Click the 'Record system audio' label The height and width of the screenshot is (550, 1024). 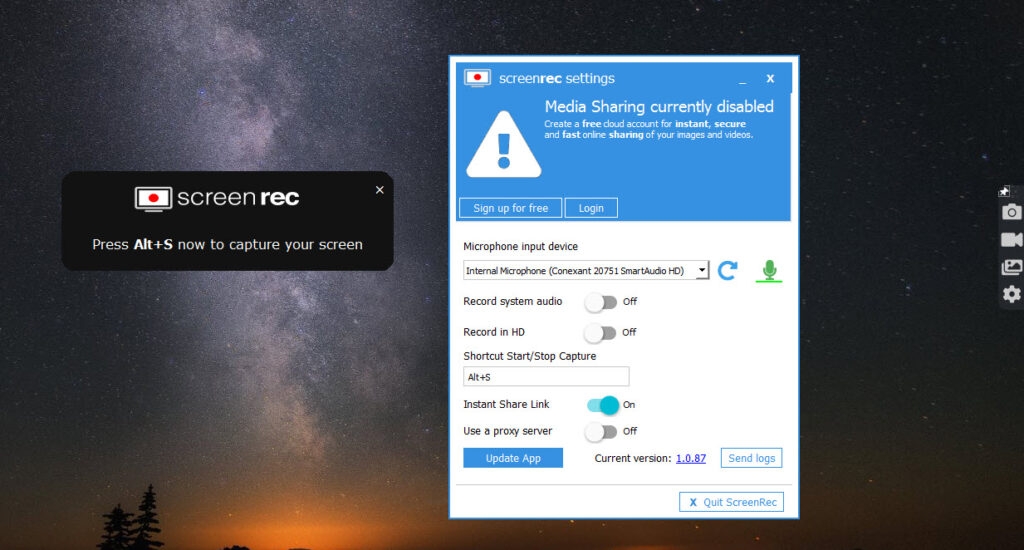513,301
